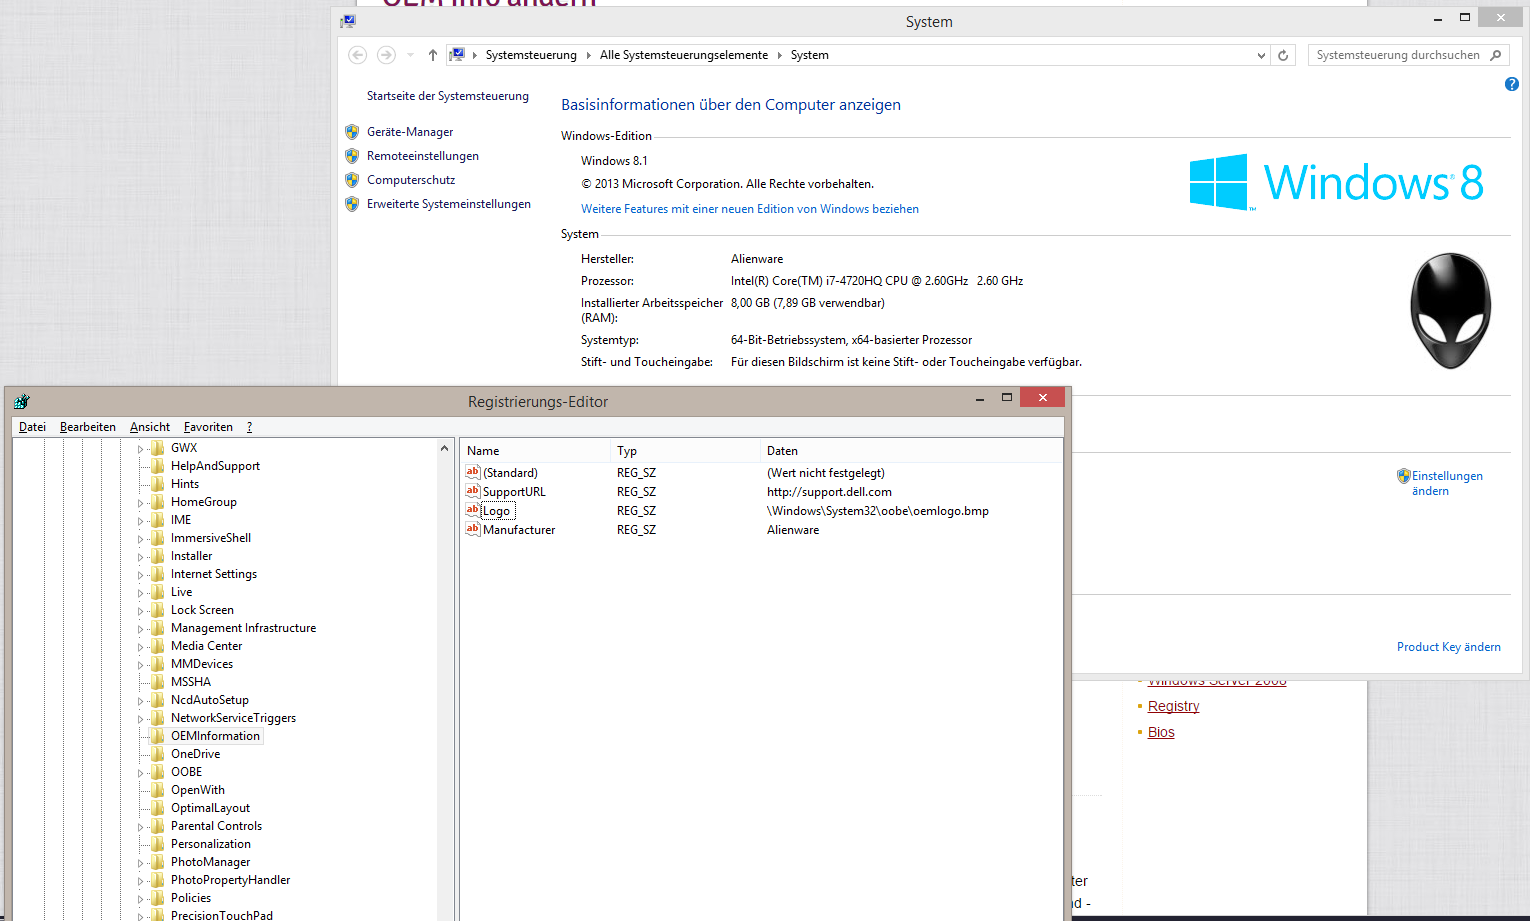
Task: Click Systemsteuerung in the breadcrumb
Action: [531, 55]
